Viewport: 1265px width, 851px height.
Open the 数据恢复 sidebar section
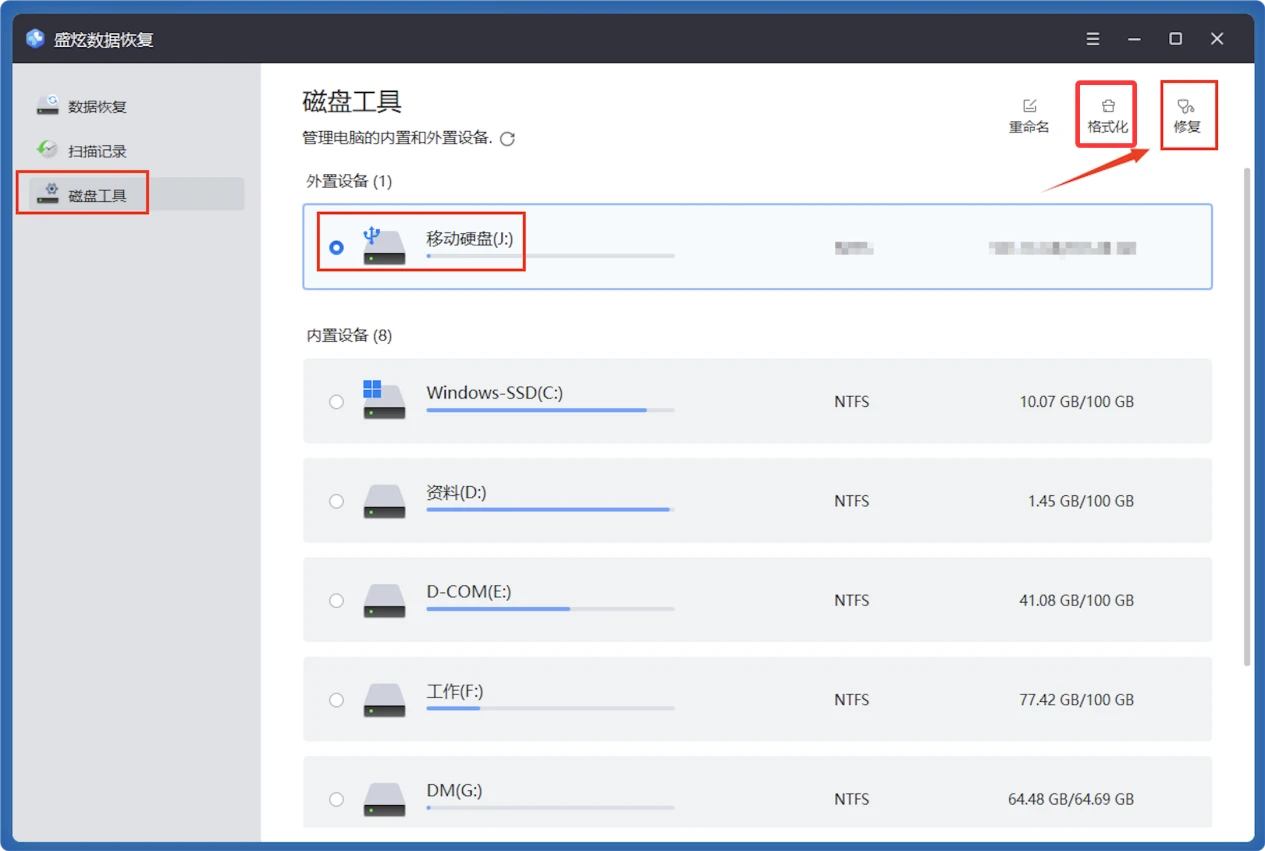[137, 106]
